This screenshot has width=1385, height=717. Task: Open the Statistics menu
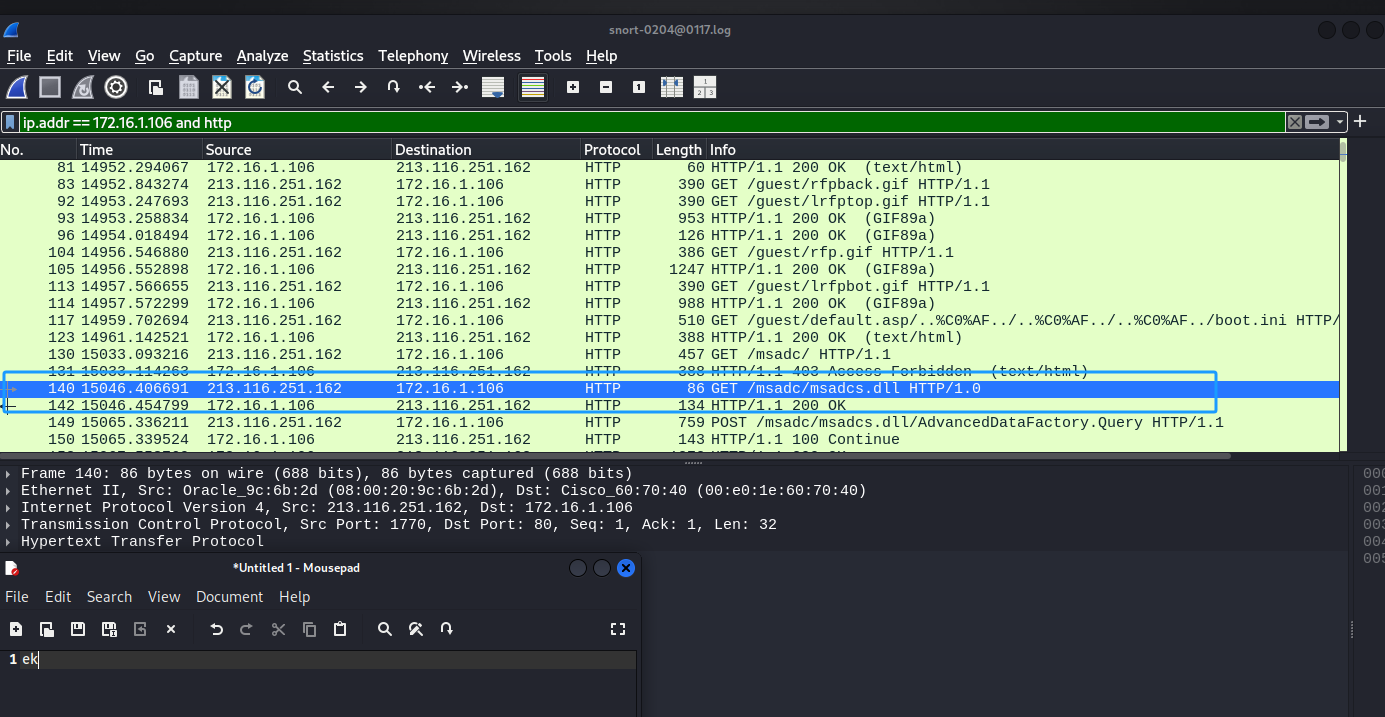click(333, 56)
